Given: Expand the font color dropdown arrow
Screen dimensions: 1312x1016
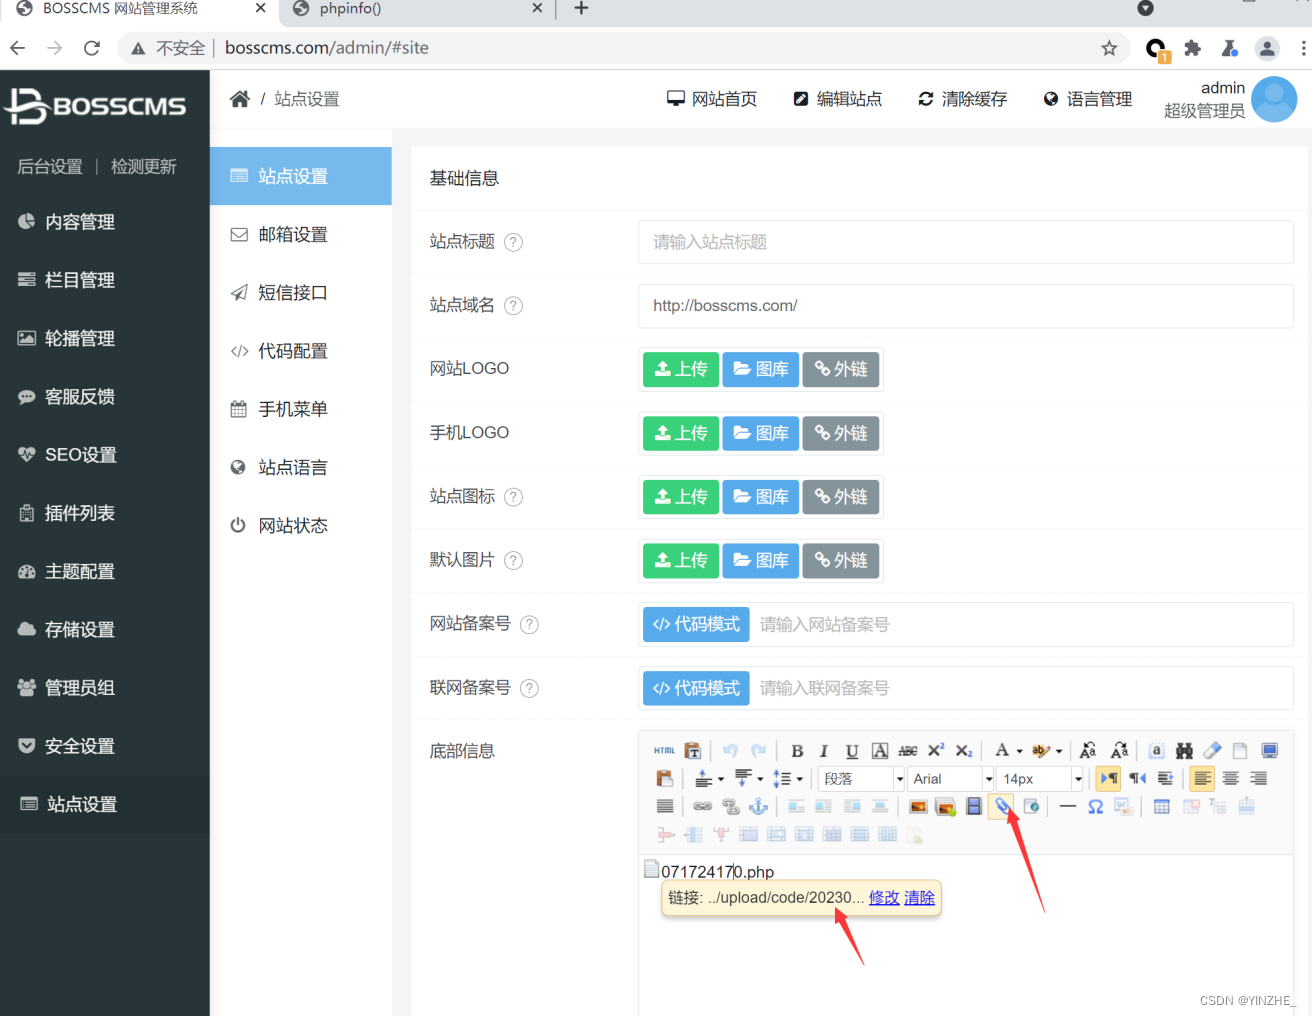Looking at the screenshot, I should click(x=1019, y=751).
